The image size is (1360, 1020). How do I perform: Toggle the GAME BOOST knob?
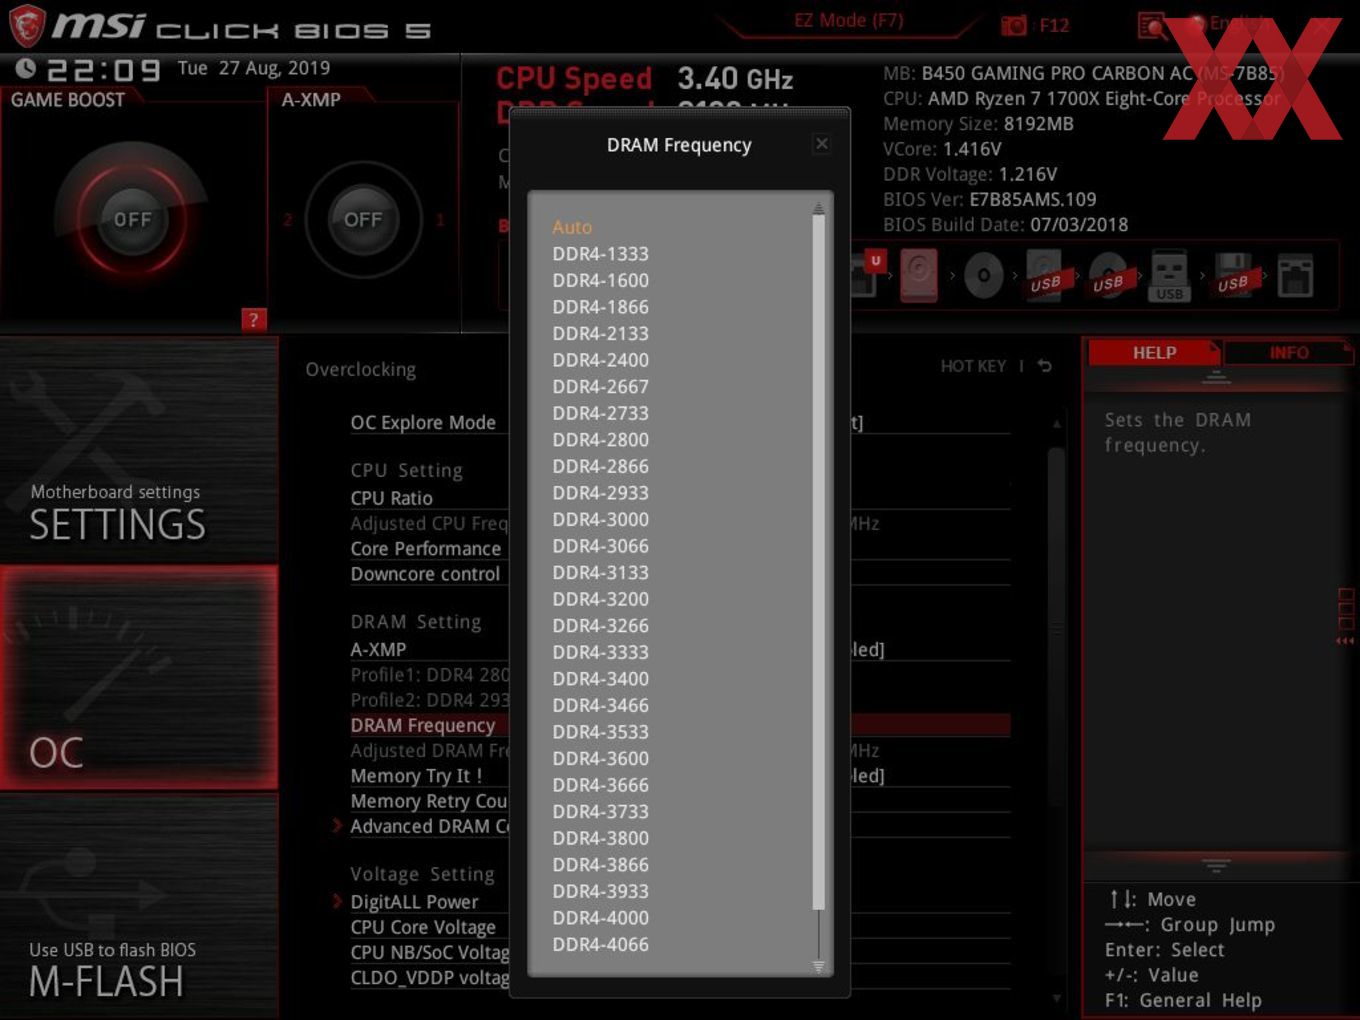coord(132,219)
